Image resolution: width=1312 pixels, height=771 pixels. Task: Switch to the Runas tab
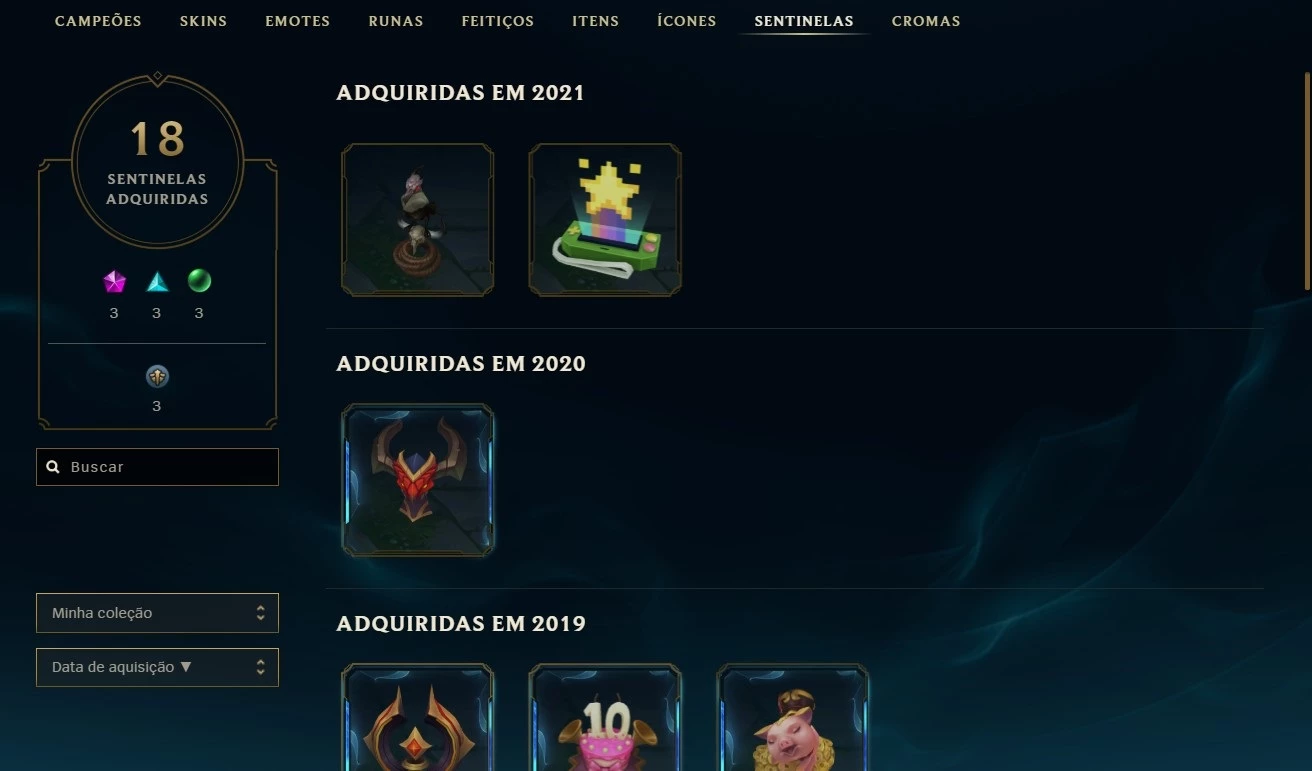(396, 21)
